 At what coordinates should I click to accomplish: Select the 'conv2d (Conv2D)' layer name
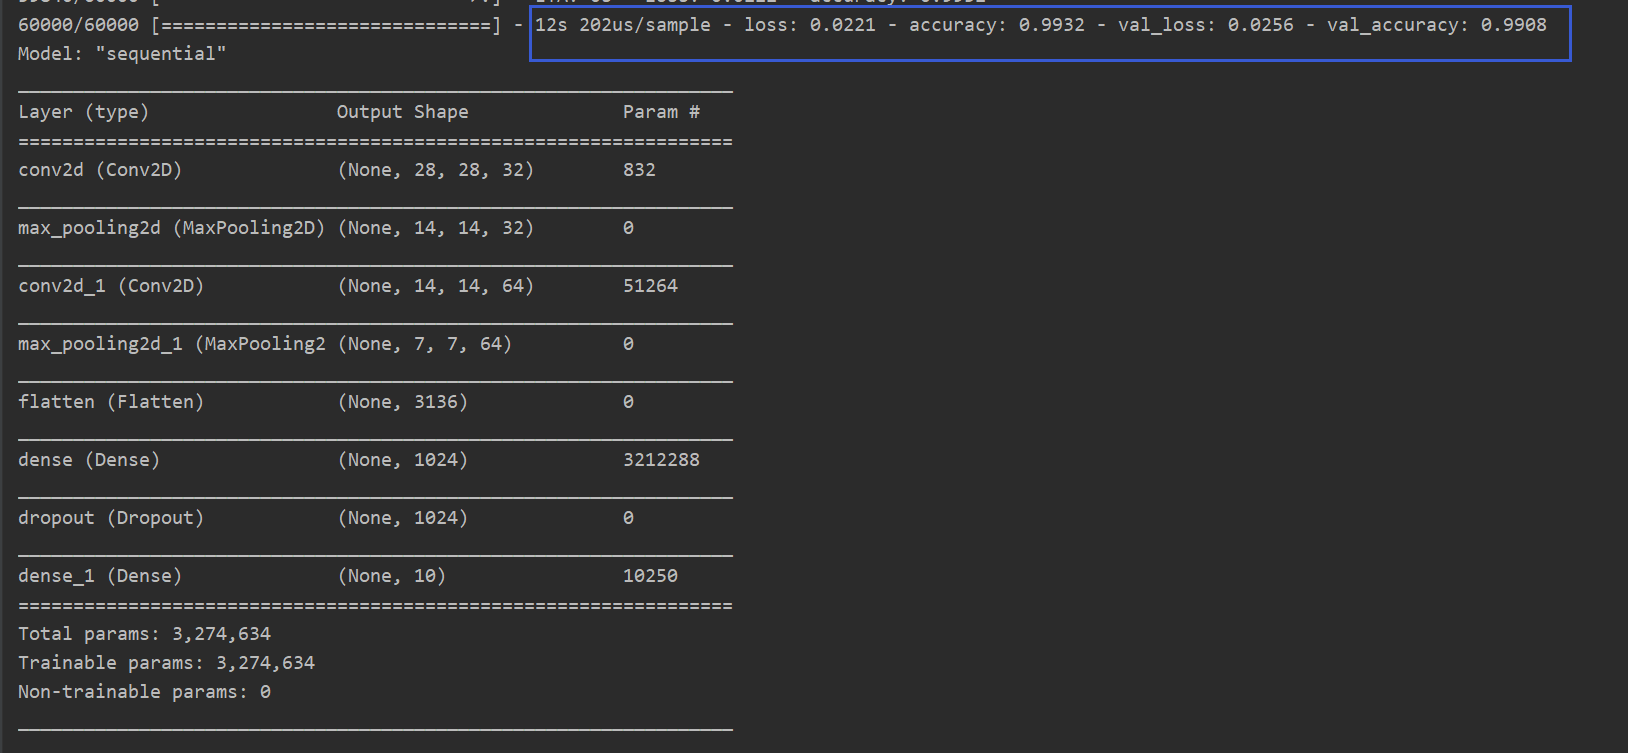pos(100,170)
